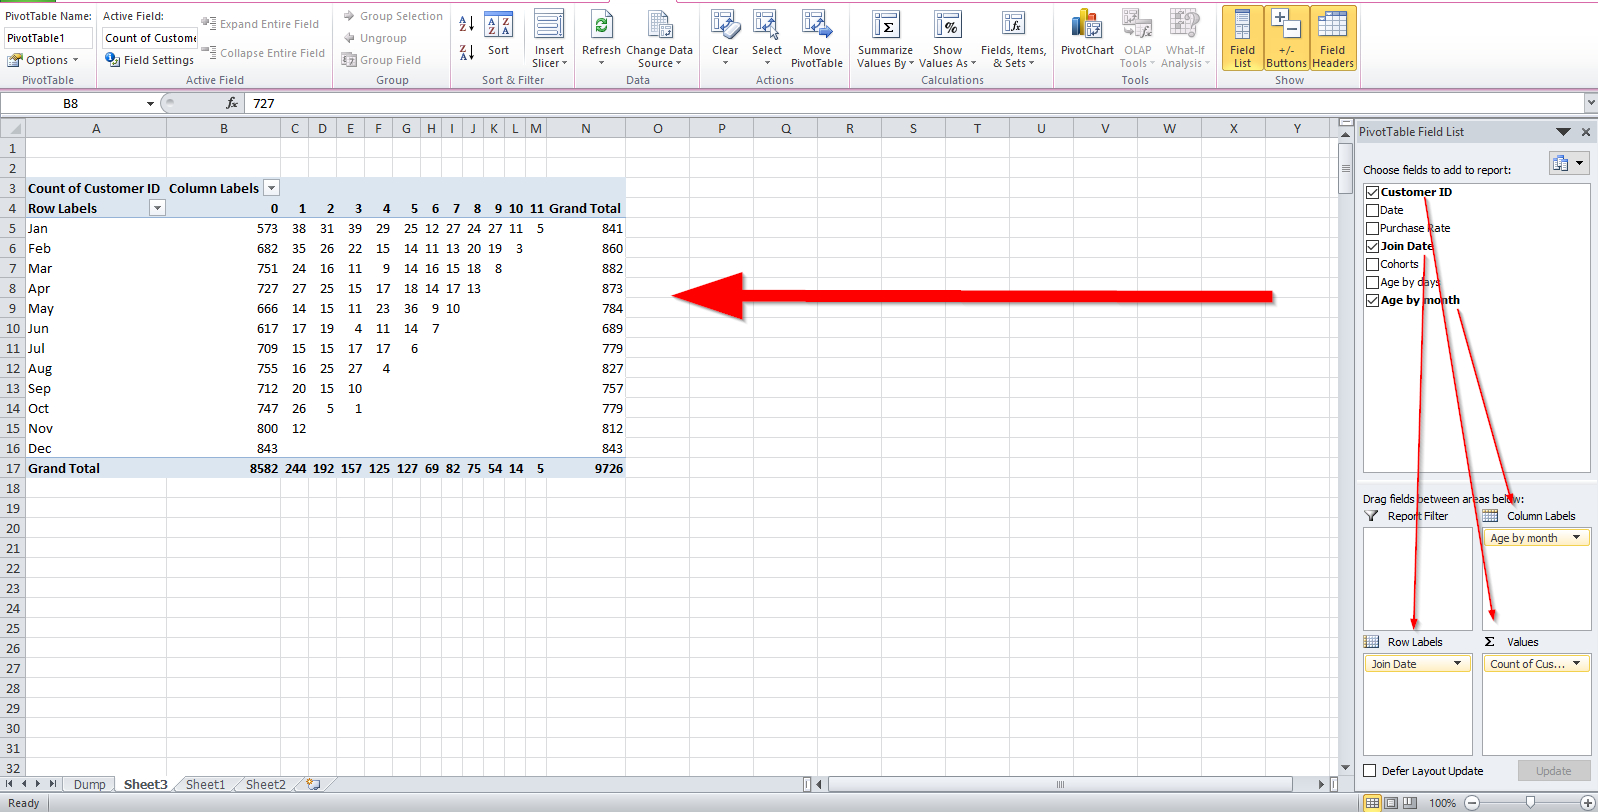Open the Row Labels filter dropdown
Viewport: 1598px width, 812px height.
157,208
